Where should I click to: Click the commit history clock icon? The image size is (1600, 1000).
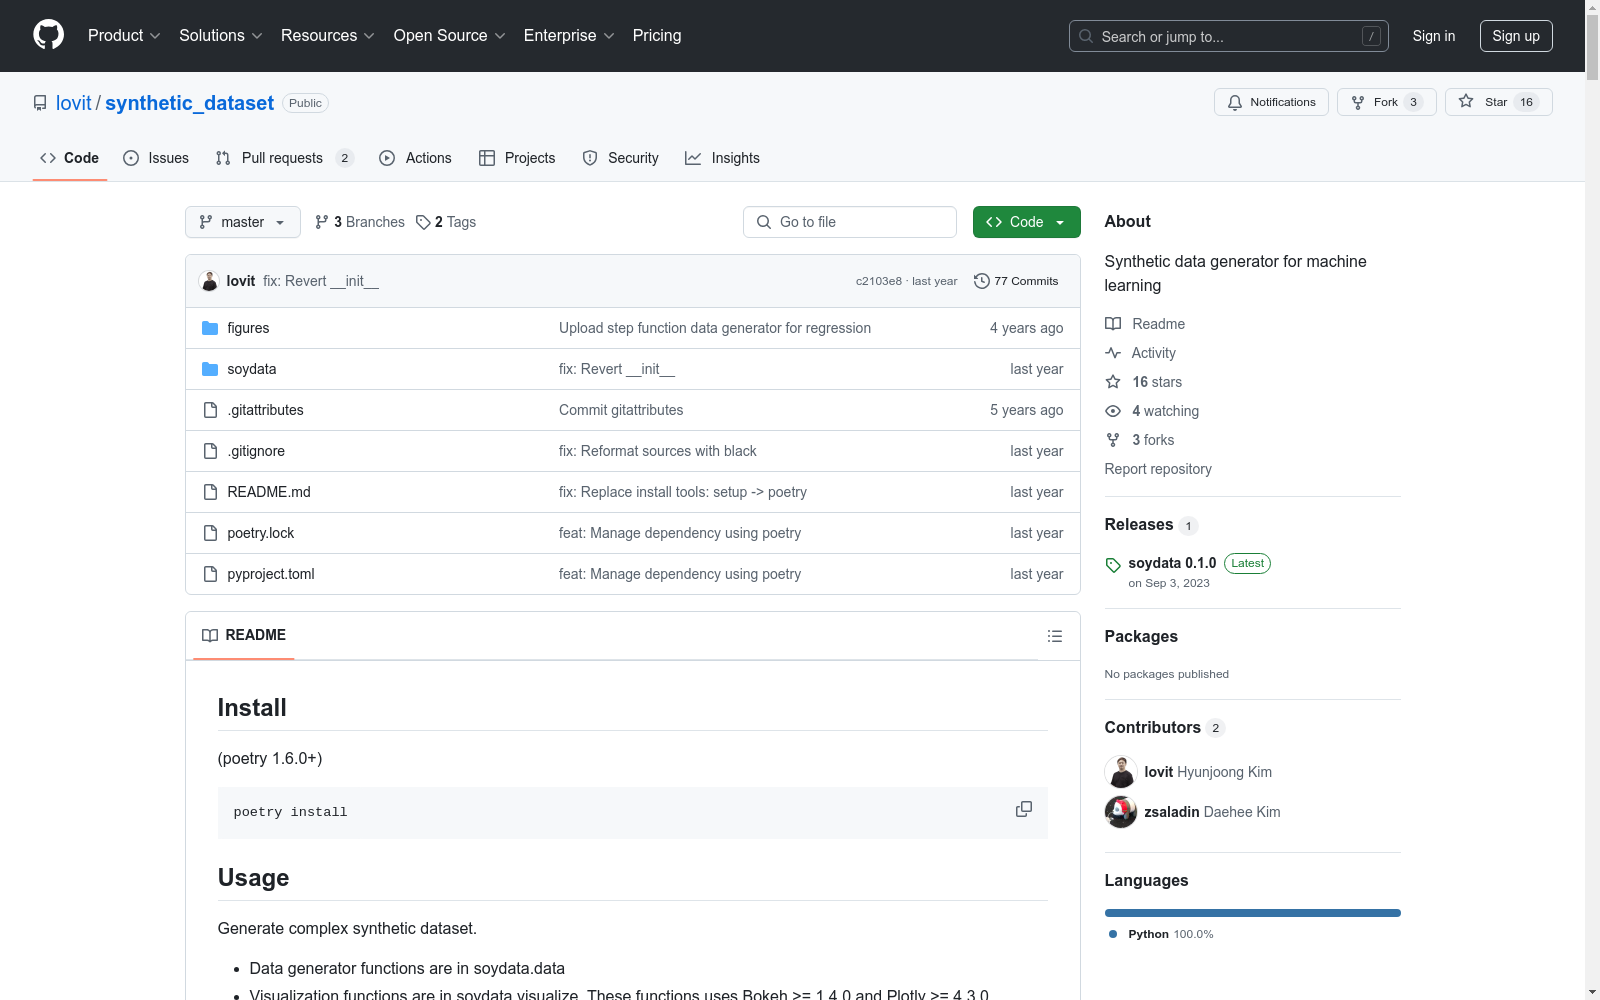(x=981, y=281)
